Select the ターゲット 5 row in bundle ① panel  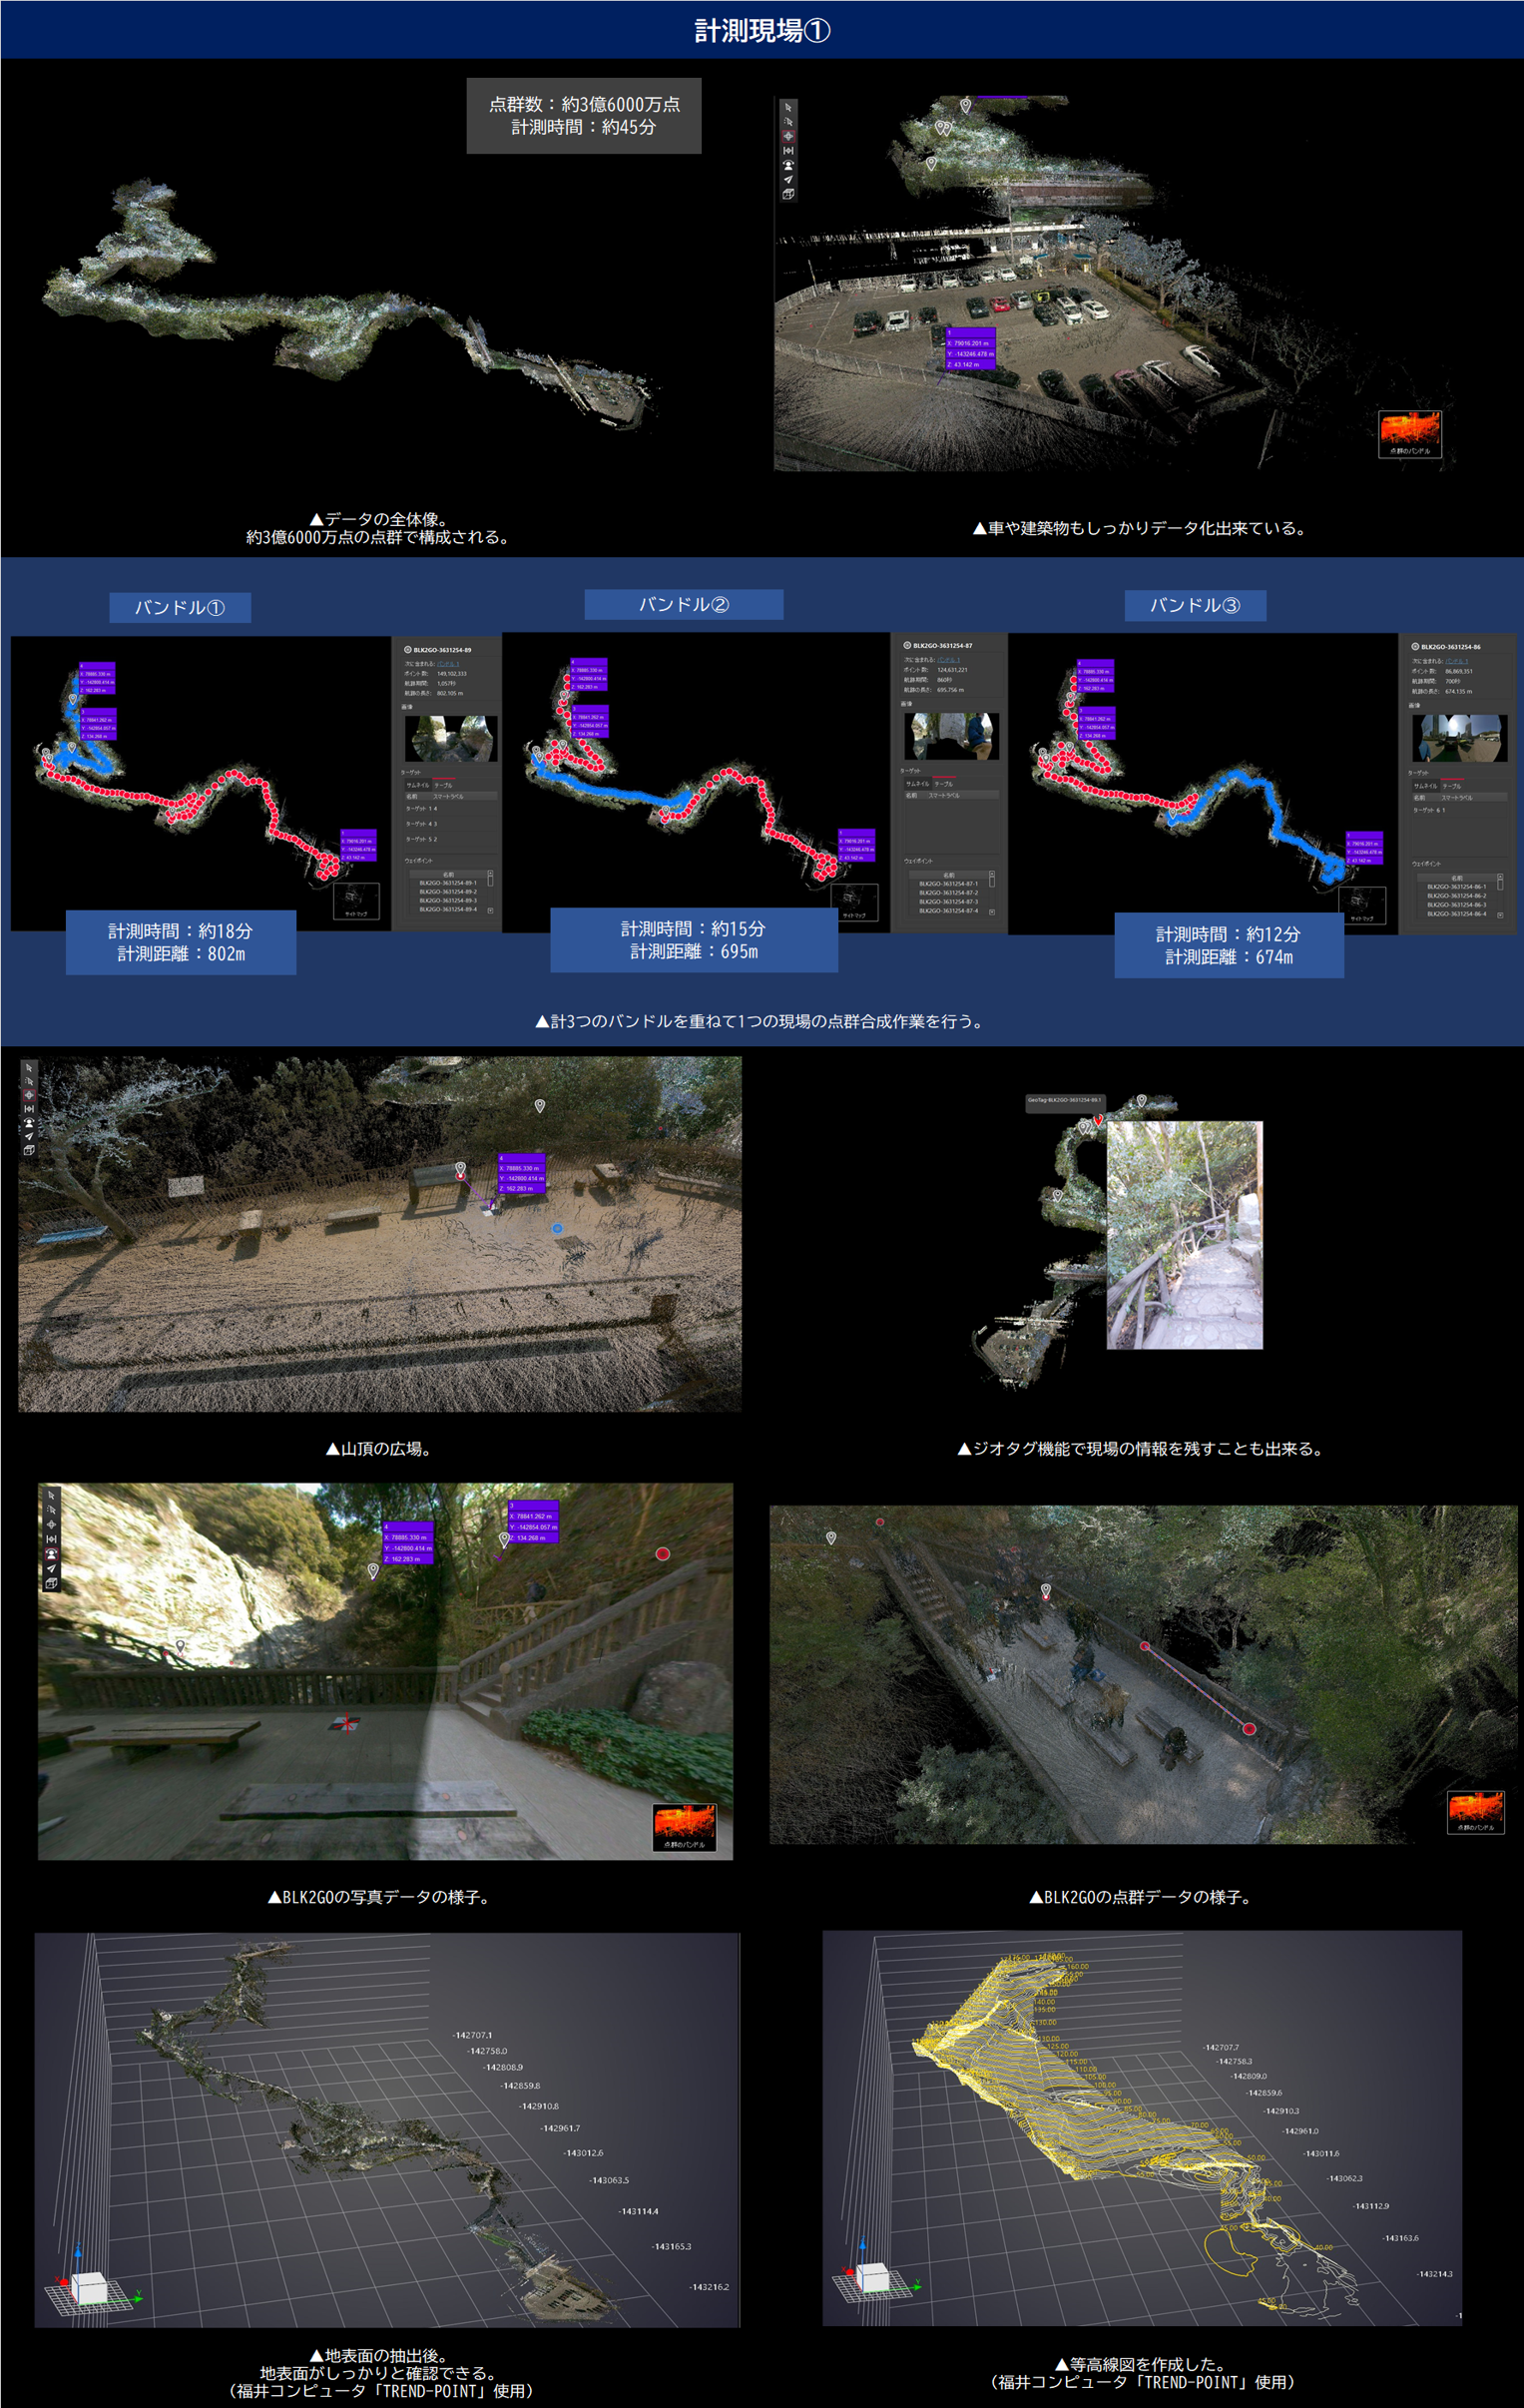coord(452,840)
